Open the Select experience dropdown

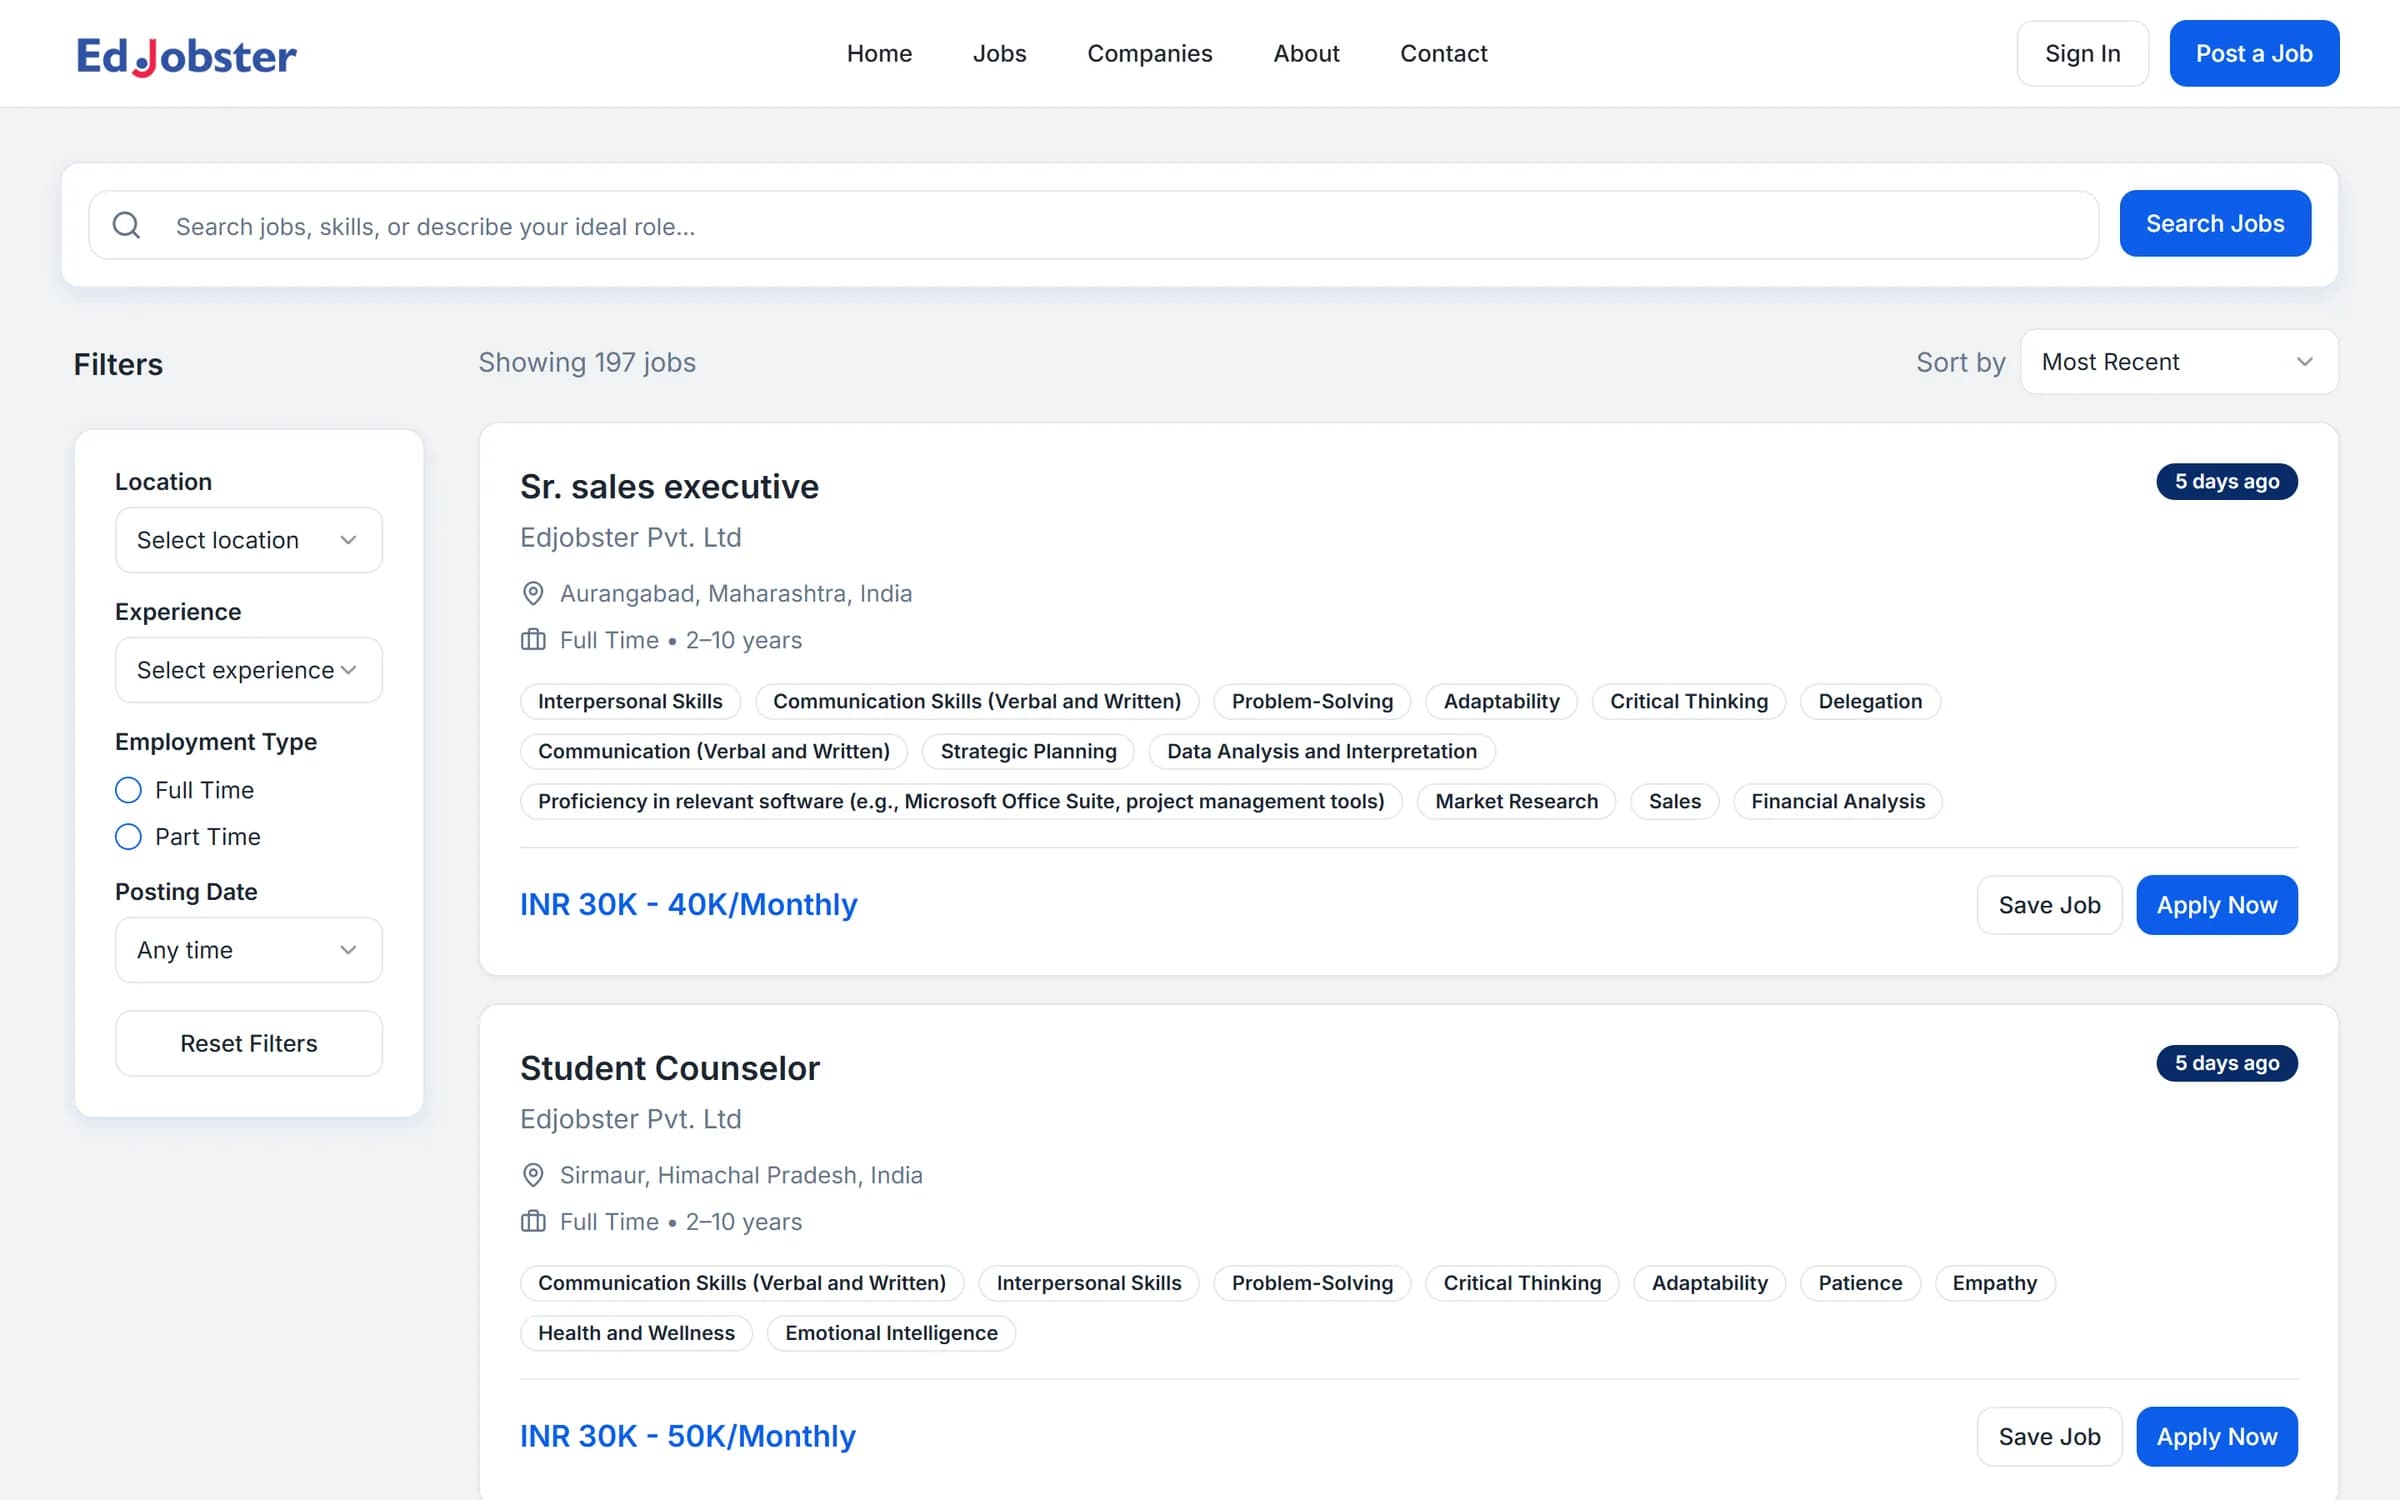click(249, 670)
